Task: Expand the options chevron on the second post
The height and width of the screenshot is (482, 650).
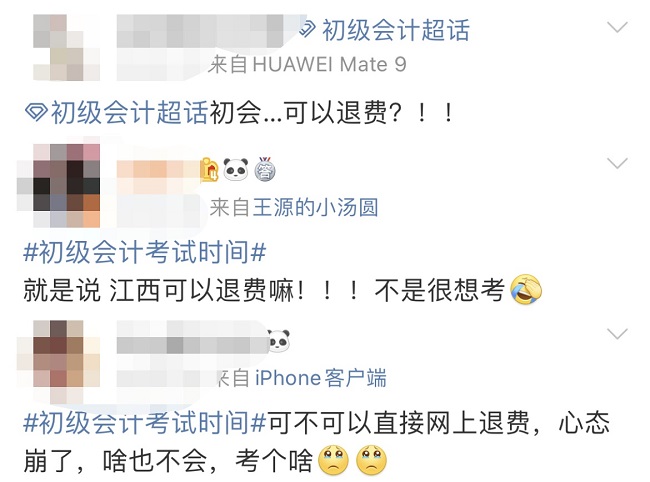Action: pos(617,163)
